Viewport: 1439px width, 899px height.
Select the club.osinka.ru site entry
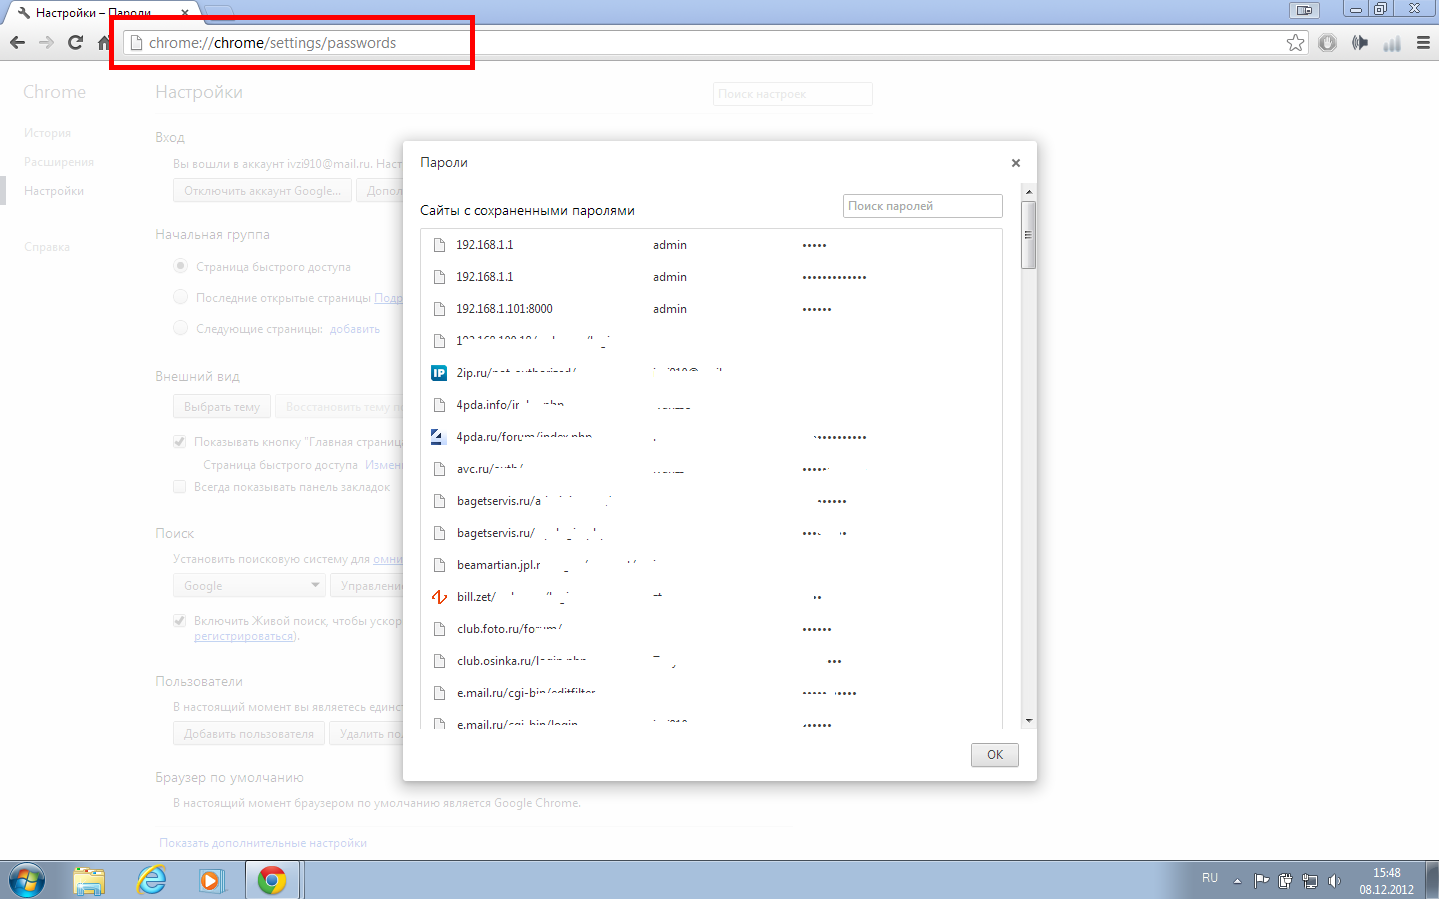tap(521, 661)
